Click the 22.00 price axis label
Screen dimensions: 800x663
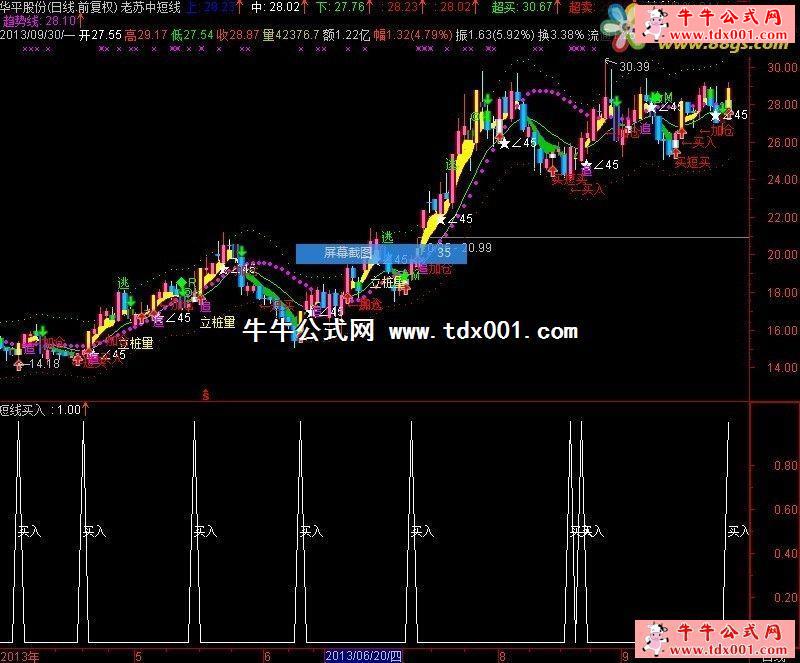click(782, 217)
